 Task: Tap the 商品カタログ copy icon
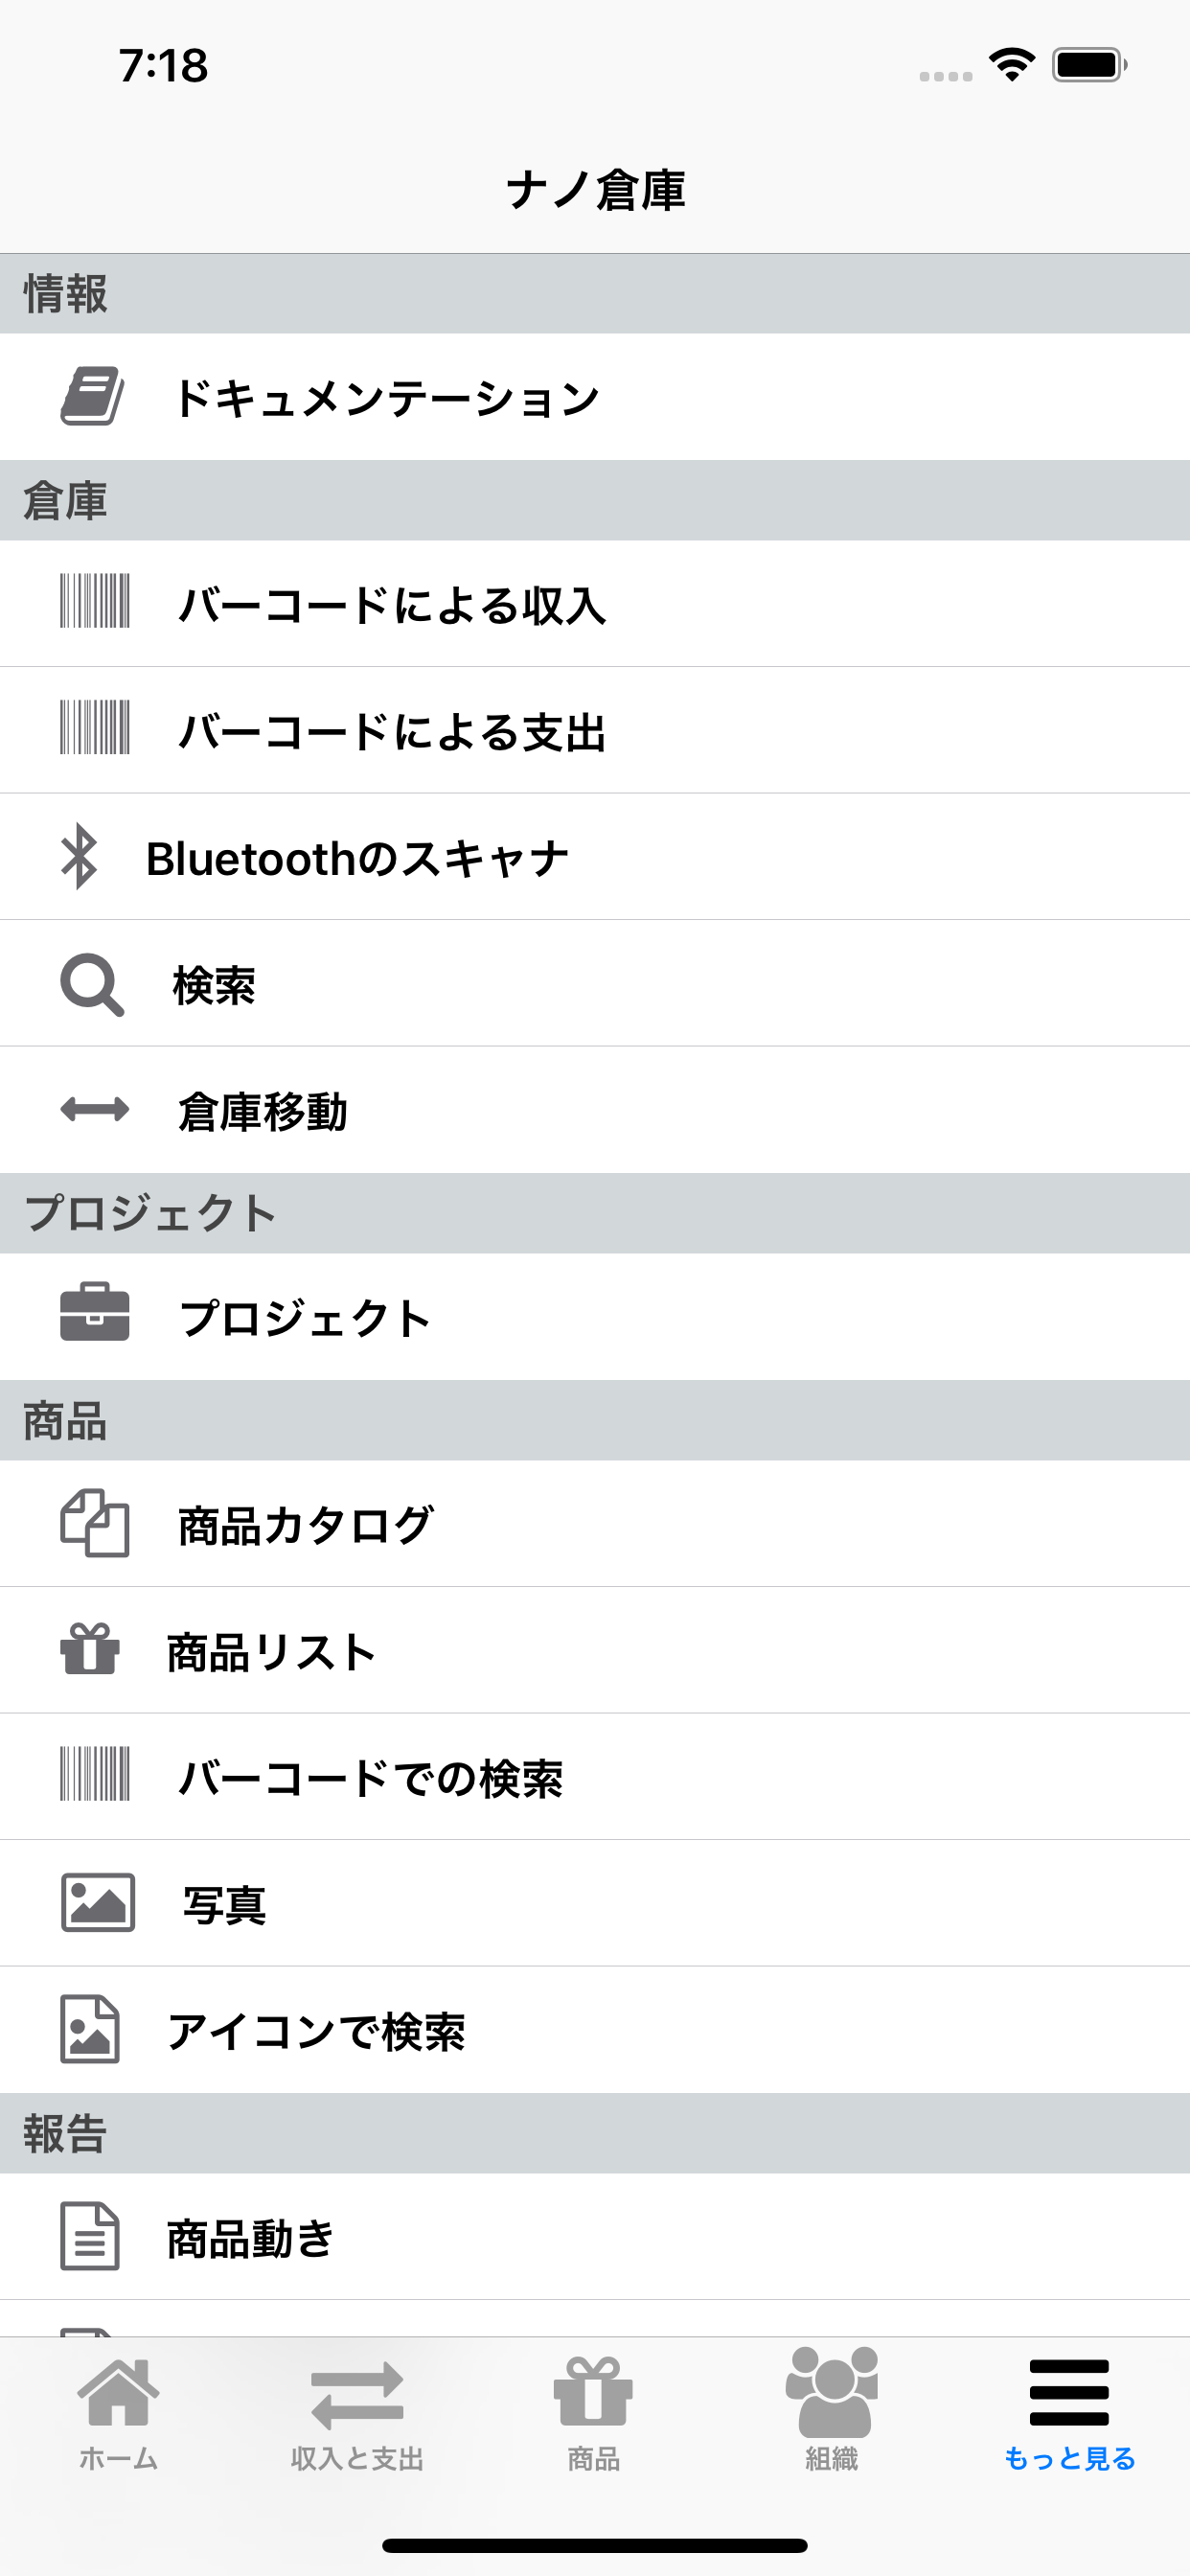(x=95, y=1523)
